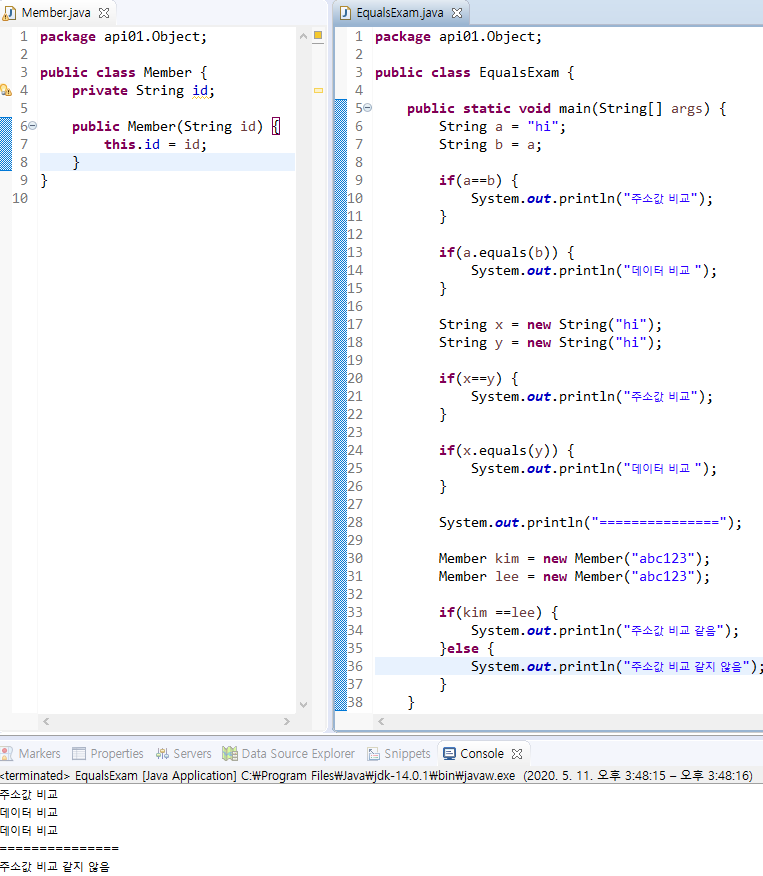Click the Properties tab icon
The height and width of the screenshot is (876, 763).
tap(79, 754)
